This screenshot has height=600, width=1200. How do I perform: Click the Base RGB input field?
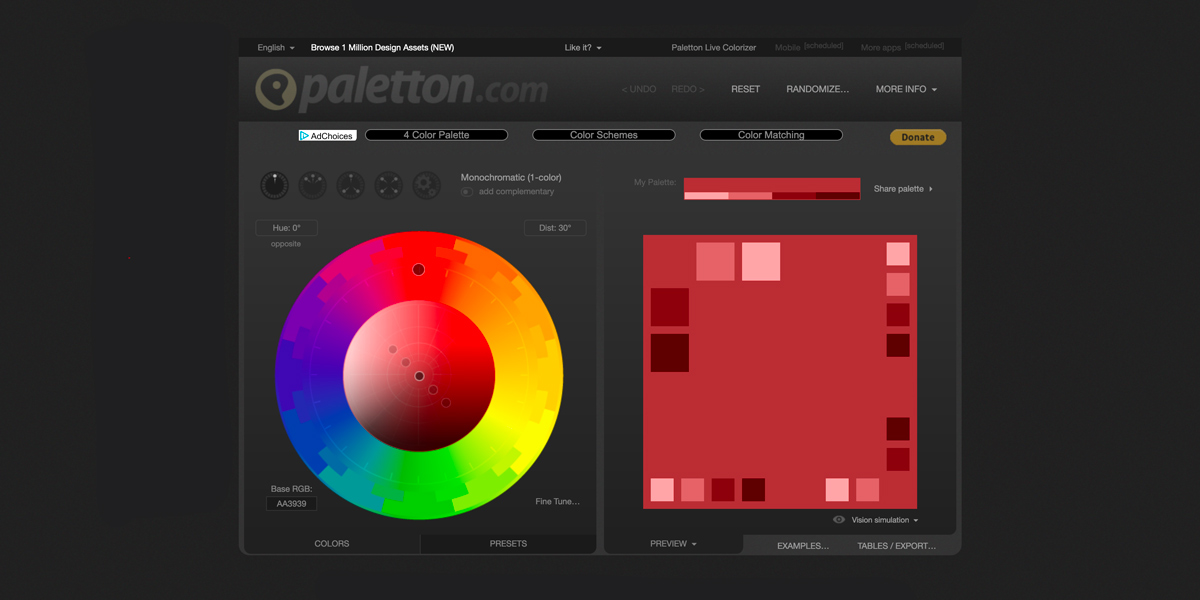(x=291, y=503)
